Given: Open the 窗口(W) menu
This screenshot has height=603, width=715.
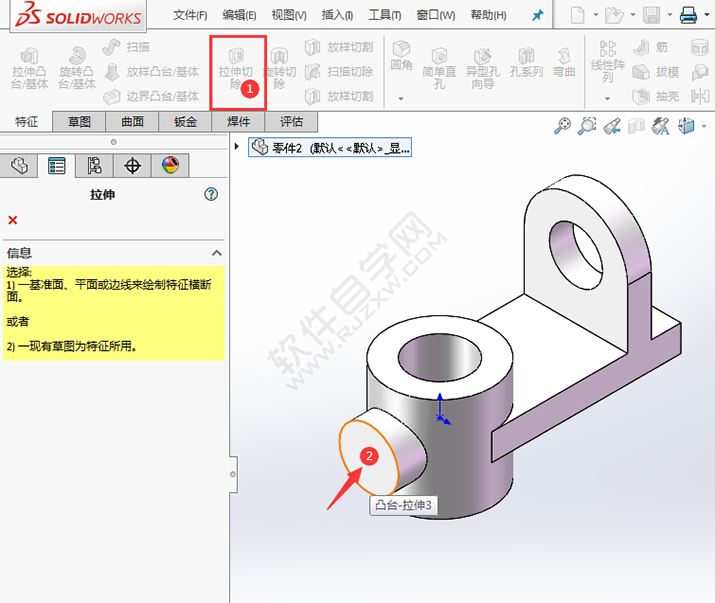Looking at the screenshot, I should pos(435,16).
